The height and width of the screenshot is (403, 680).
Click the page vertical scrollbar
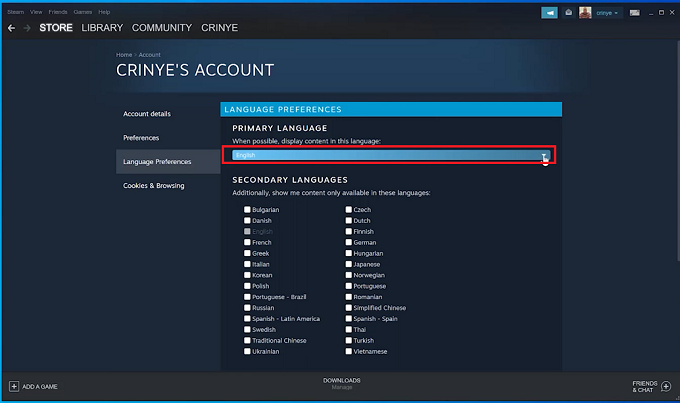point(678,151)
